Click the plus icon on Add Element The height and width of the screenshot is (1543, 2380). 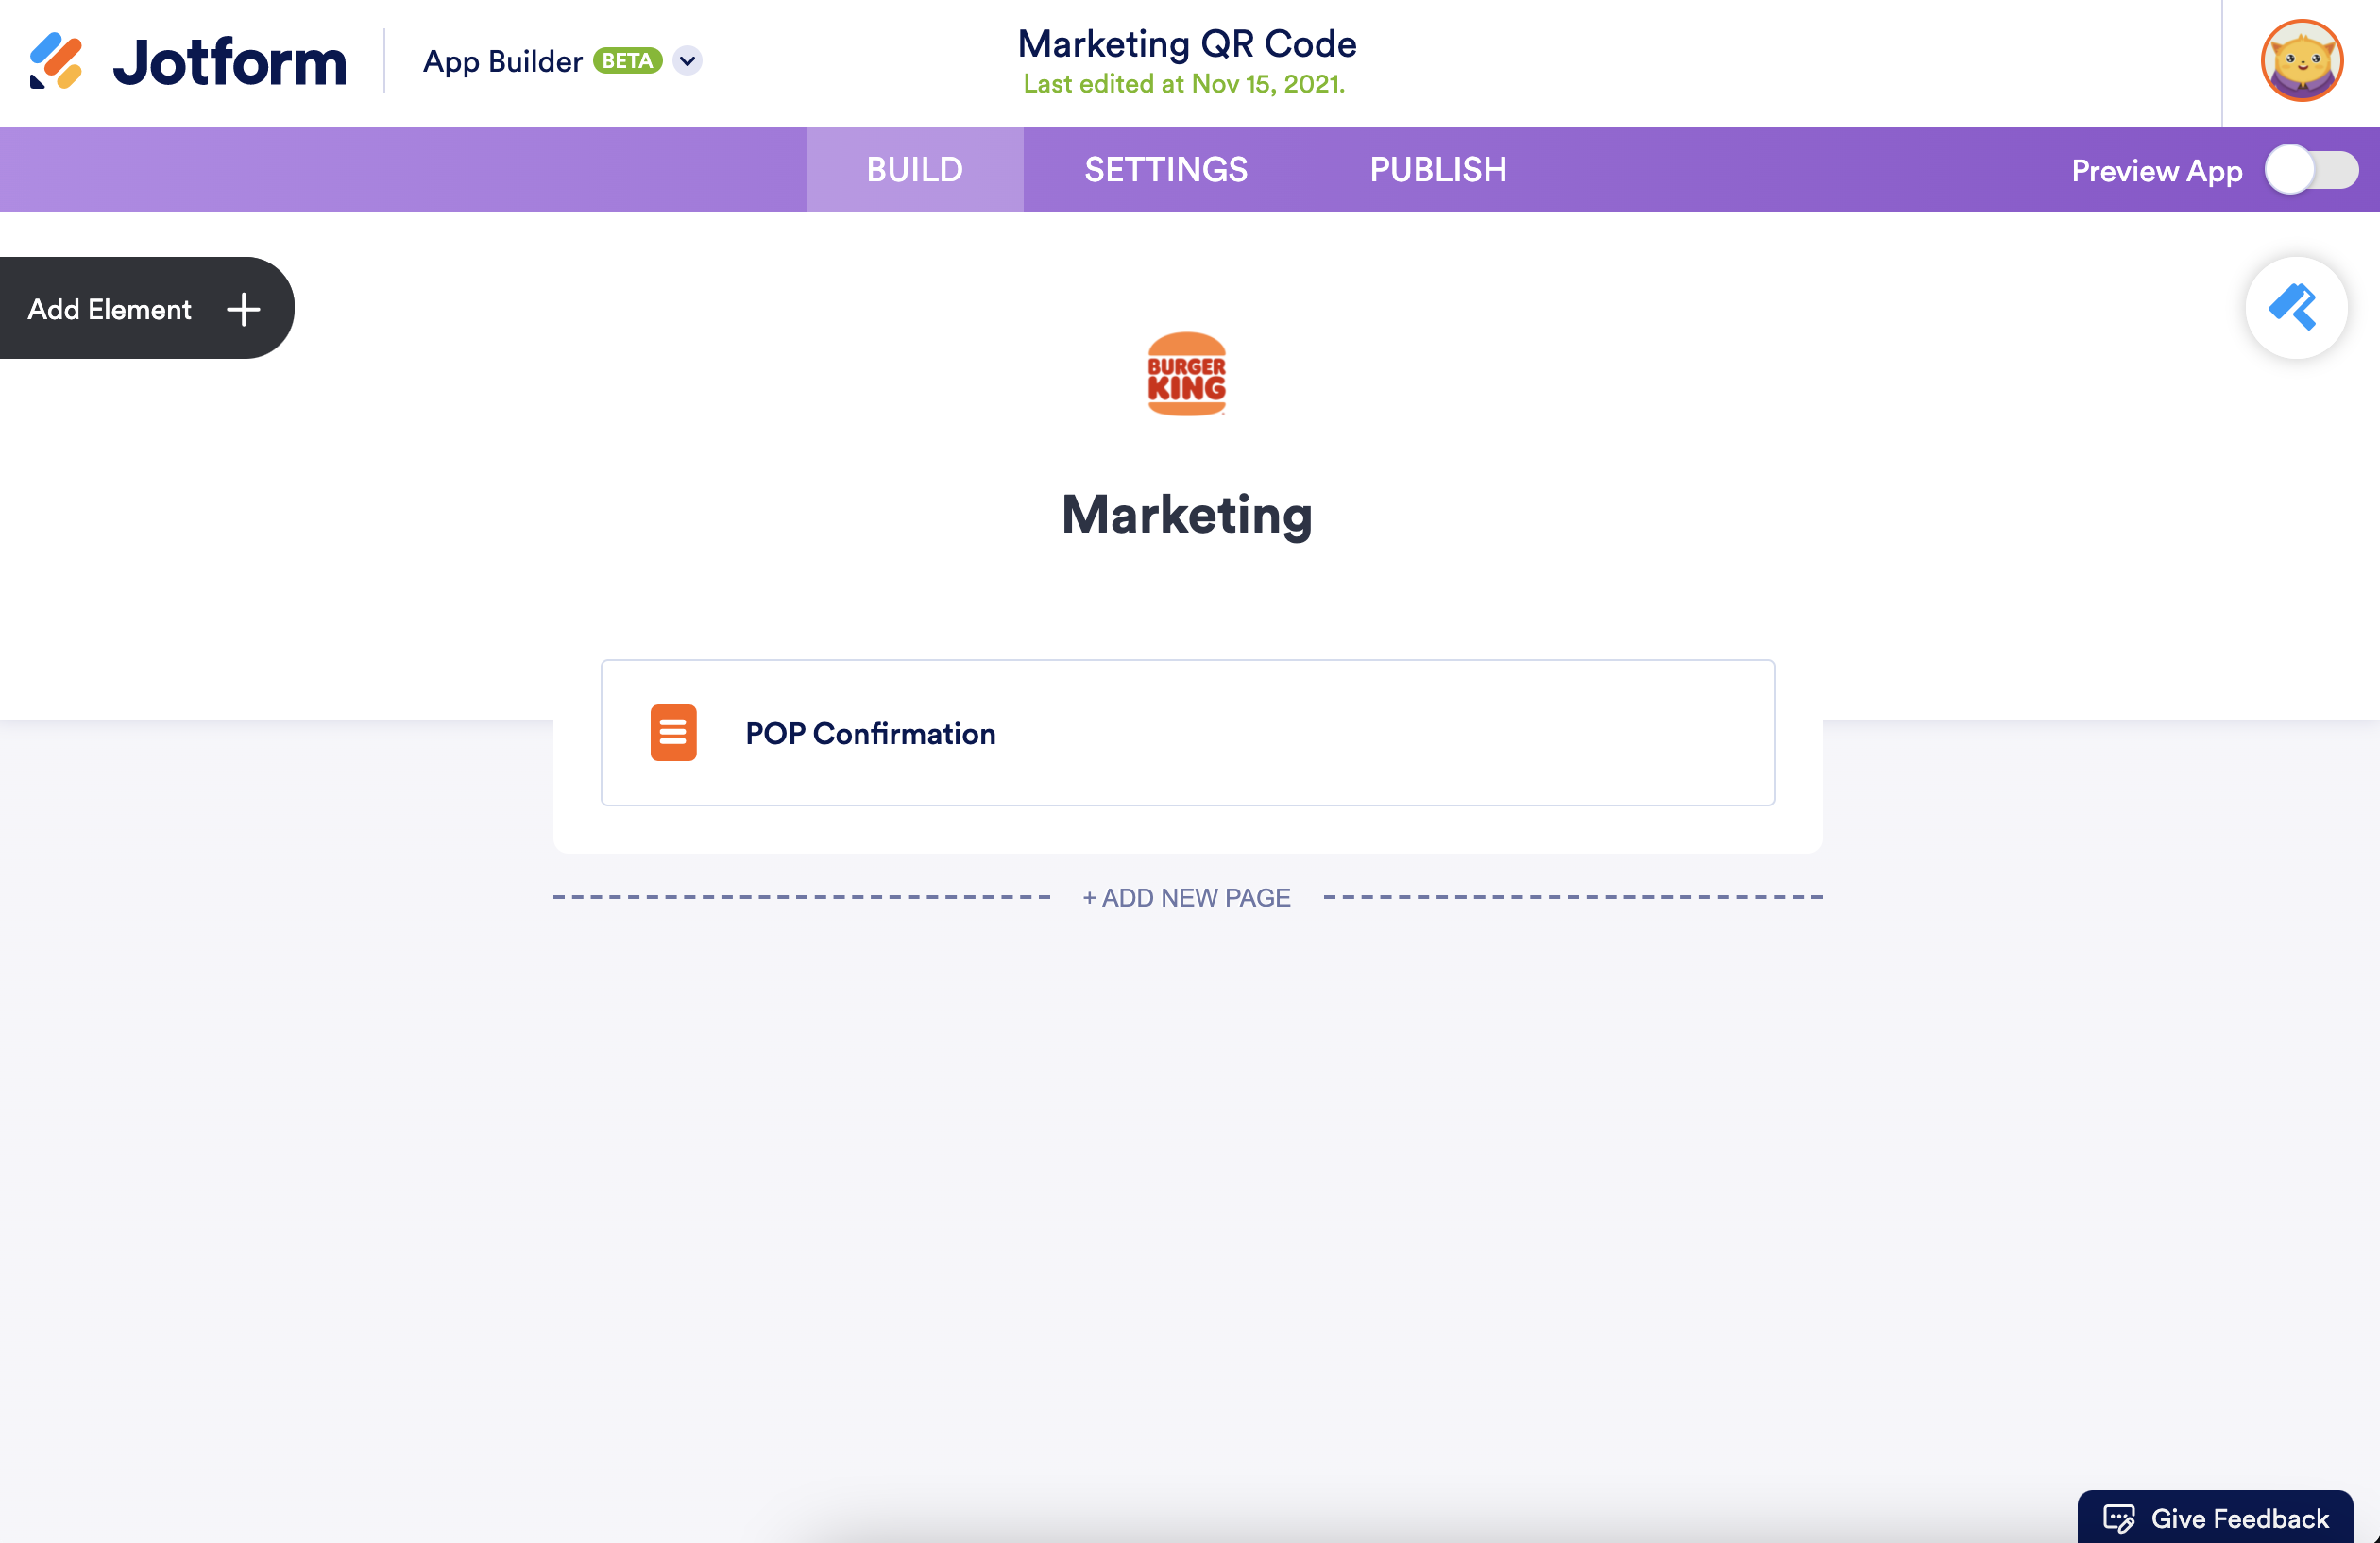click(x=243, y=309)
